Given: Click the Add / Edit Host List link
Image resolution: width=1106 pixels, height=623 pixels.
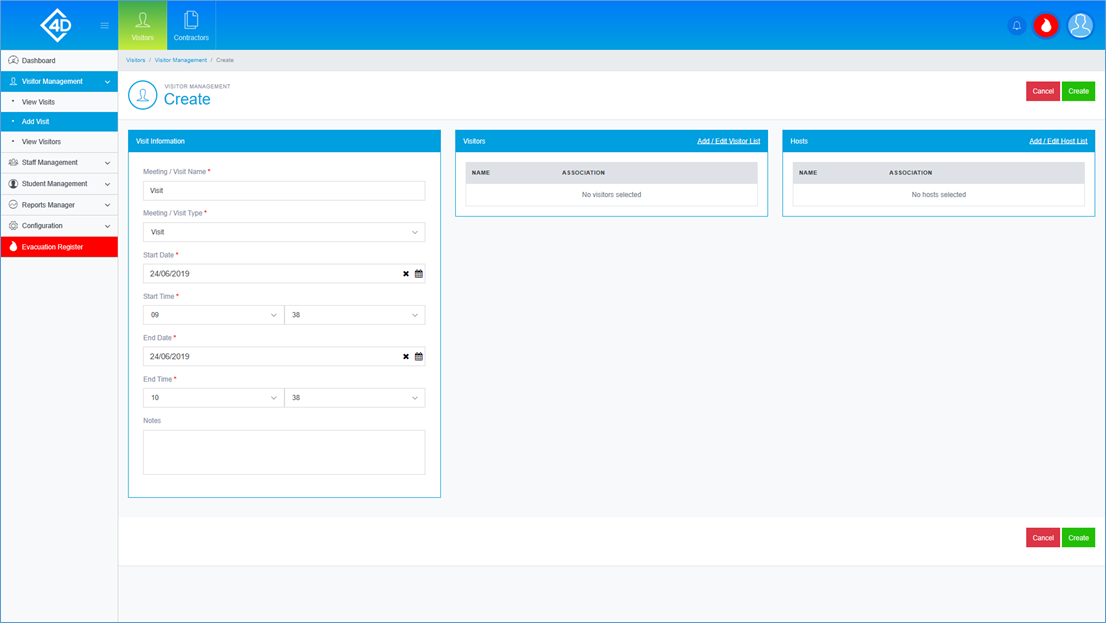Looking at the screenshot, I should tap(1058, 141).
